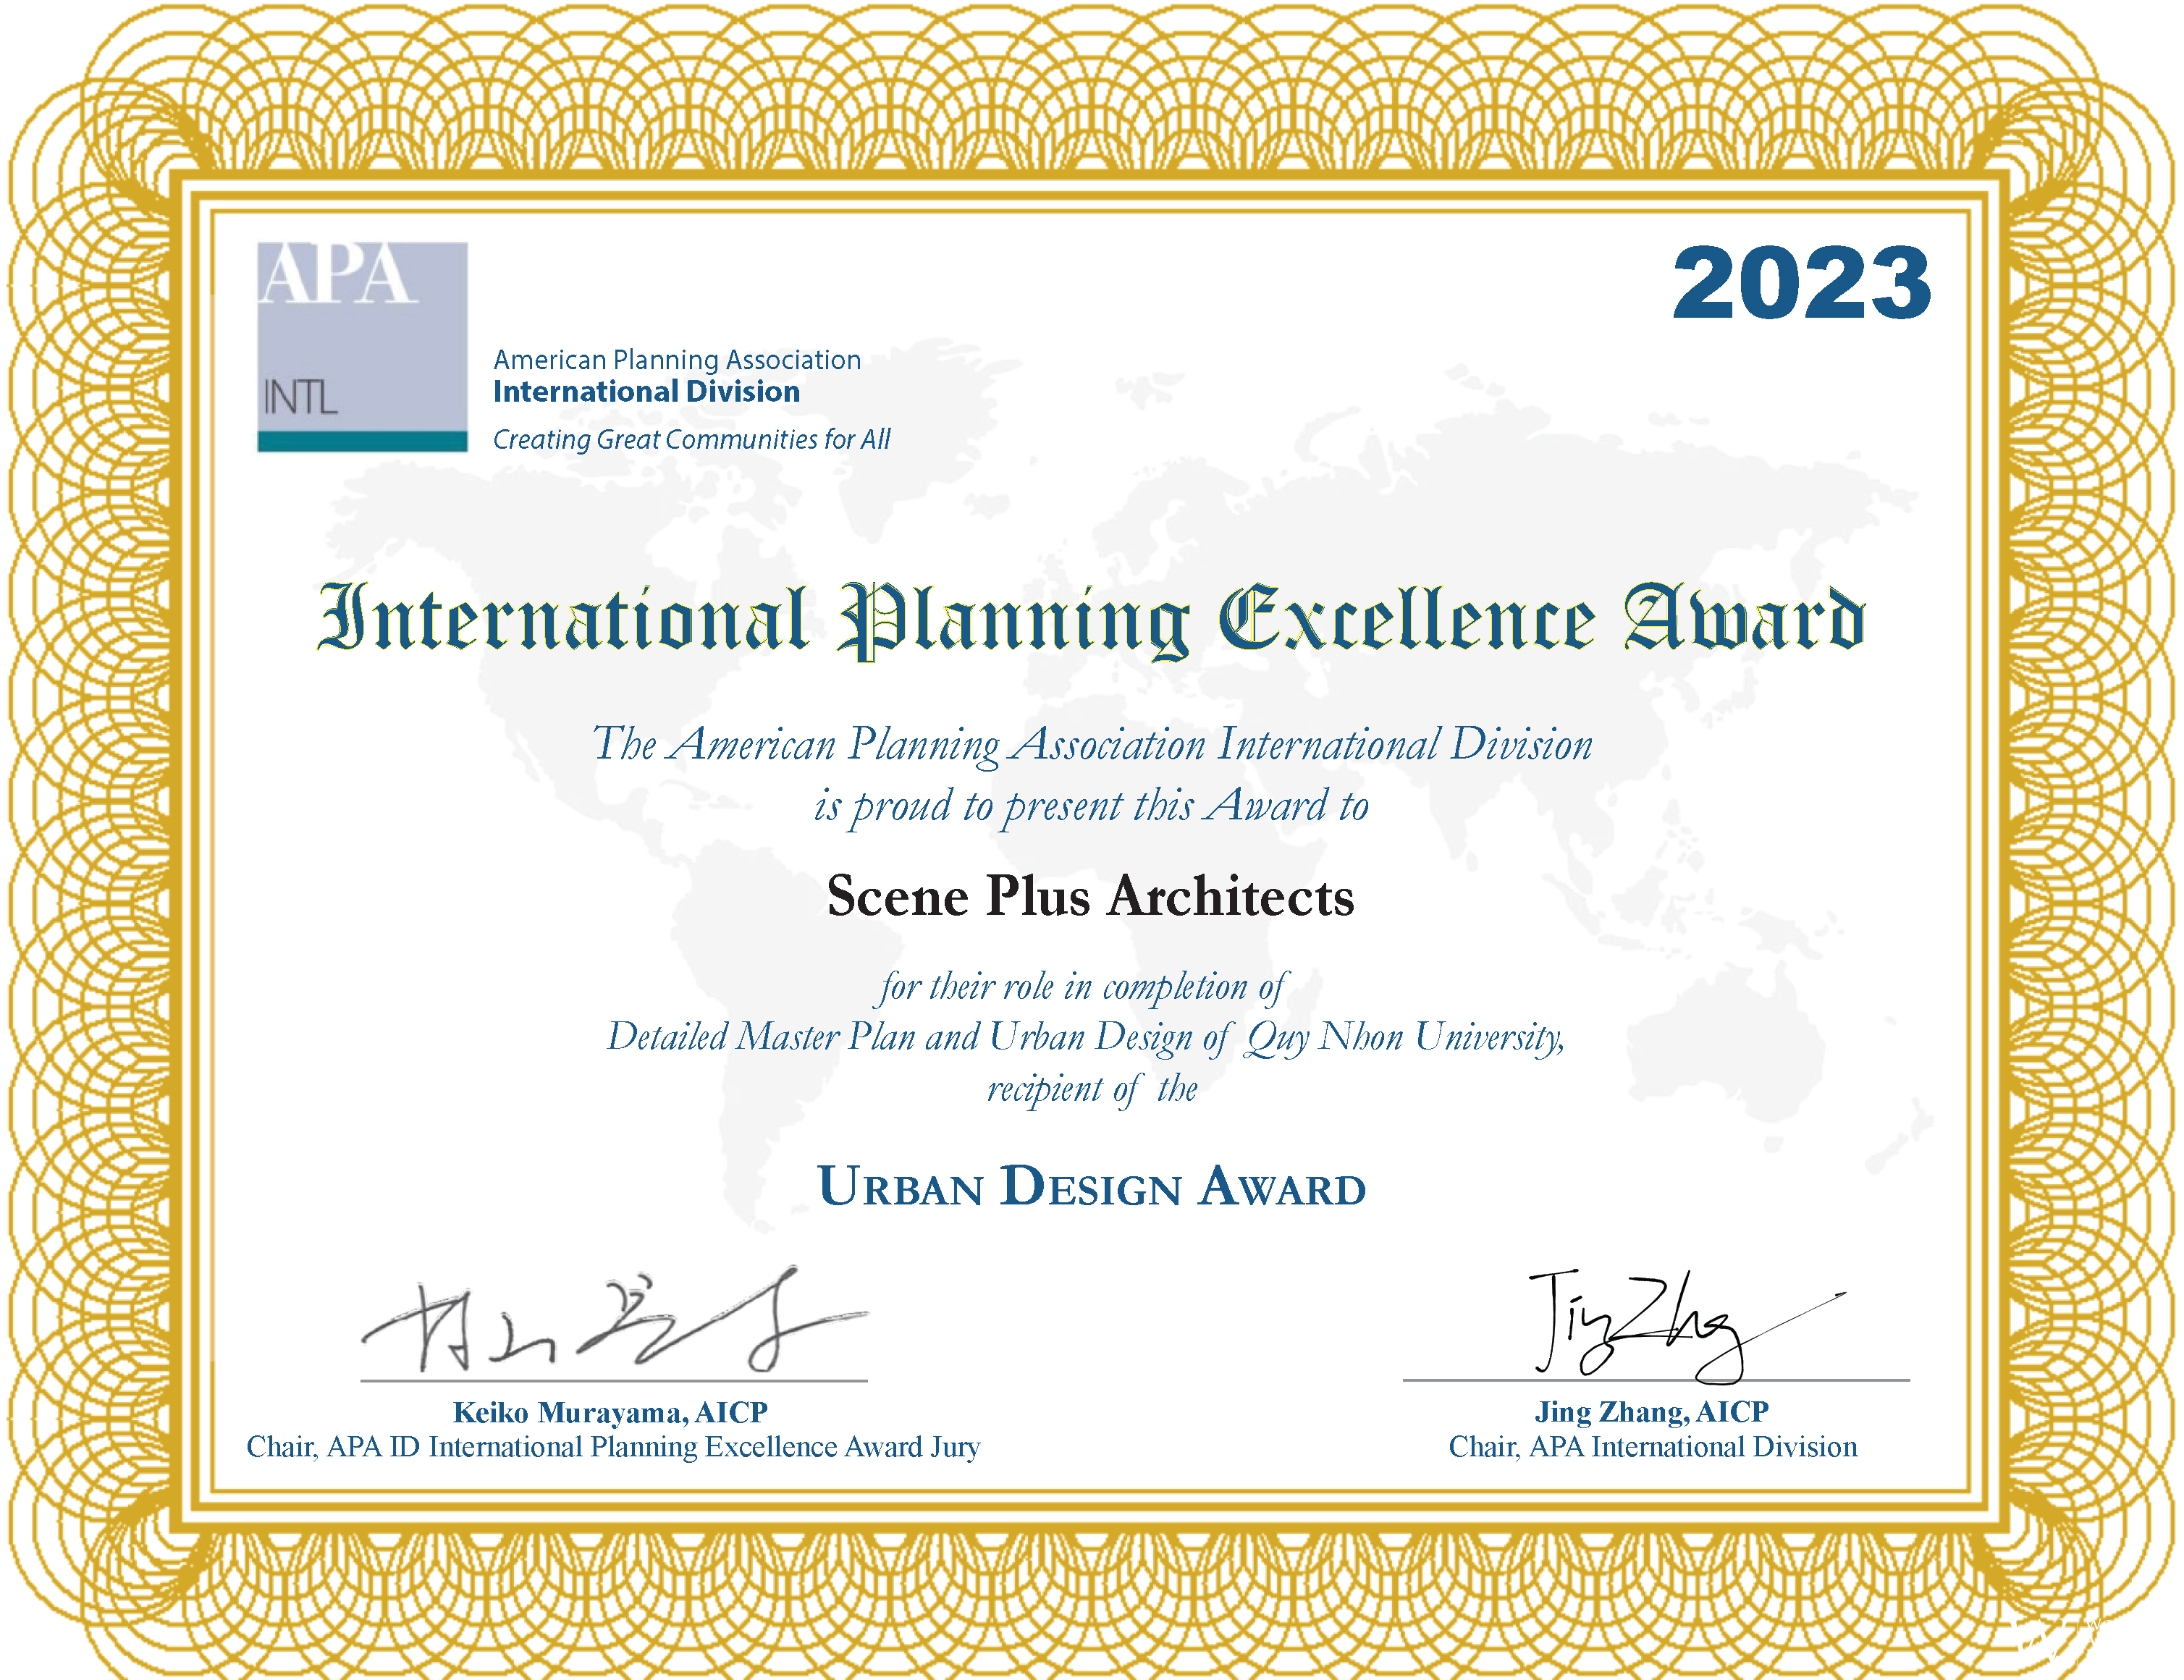
Task: Click 'for their role in completion of'
Action: tap(1084, 988)
